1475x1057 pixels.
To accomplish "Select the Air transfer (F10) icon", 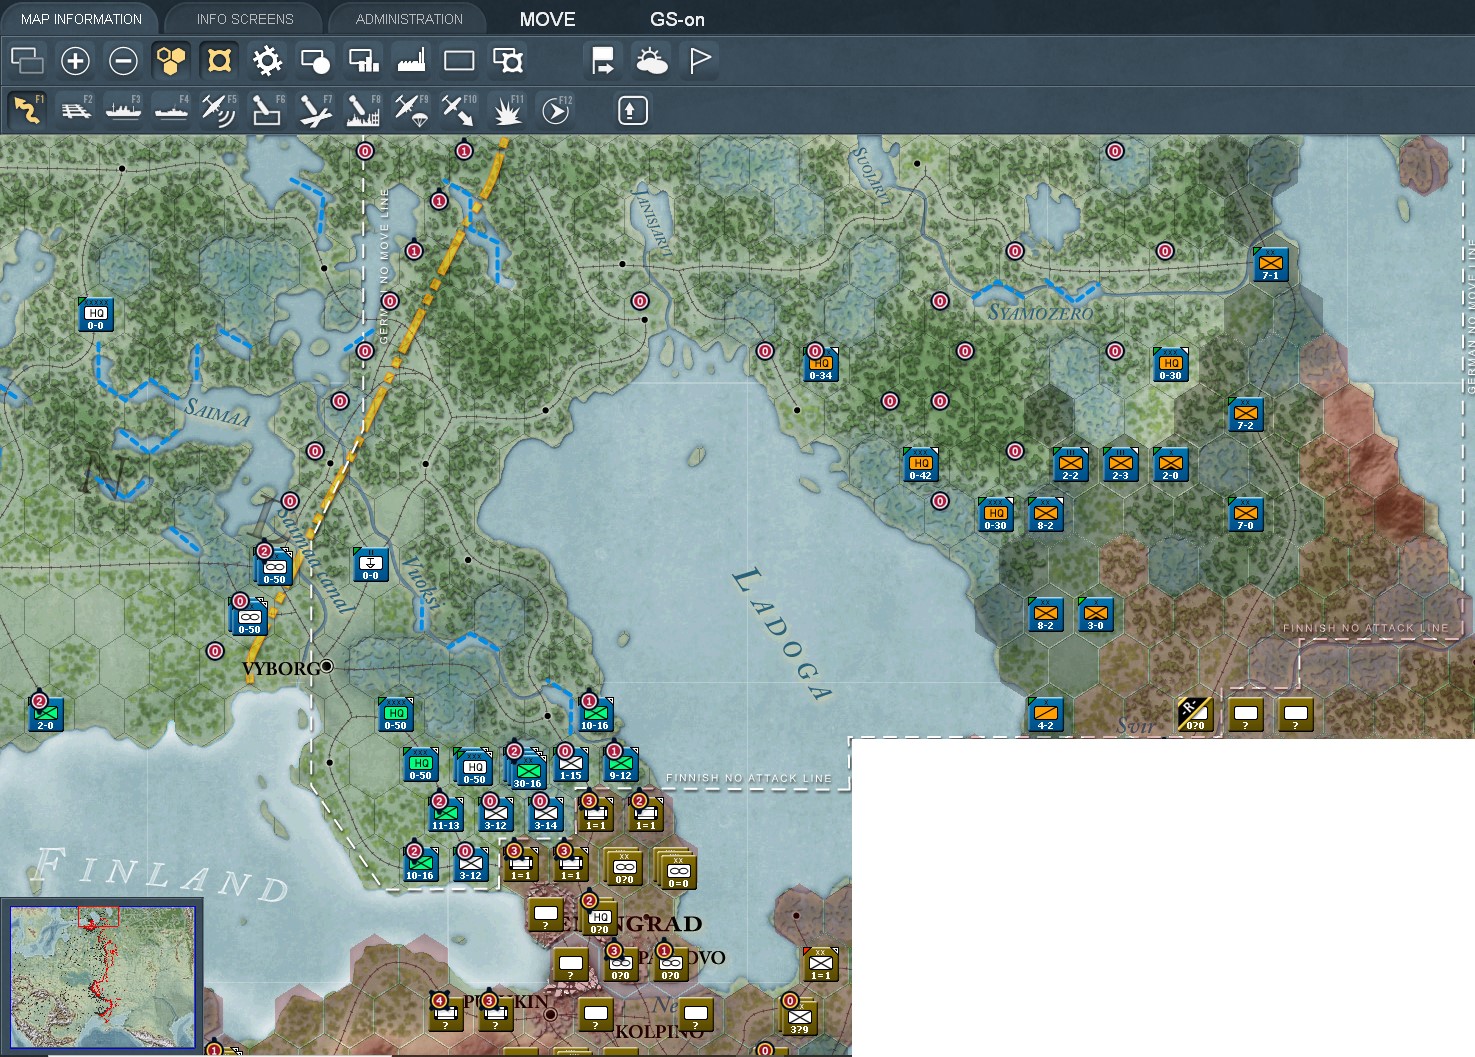I will coord(459,110).
